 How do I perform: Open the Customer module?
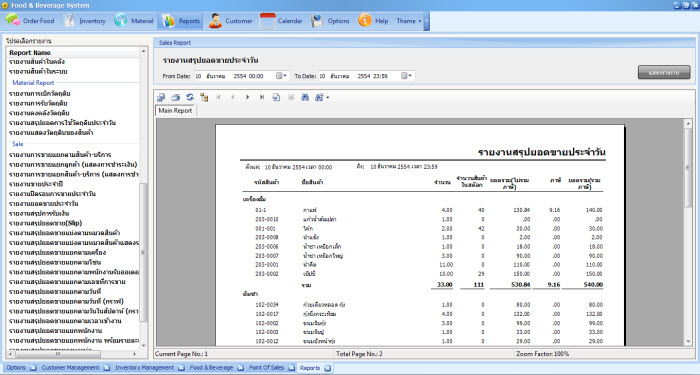click(x=231, y=21)
